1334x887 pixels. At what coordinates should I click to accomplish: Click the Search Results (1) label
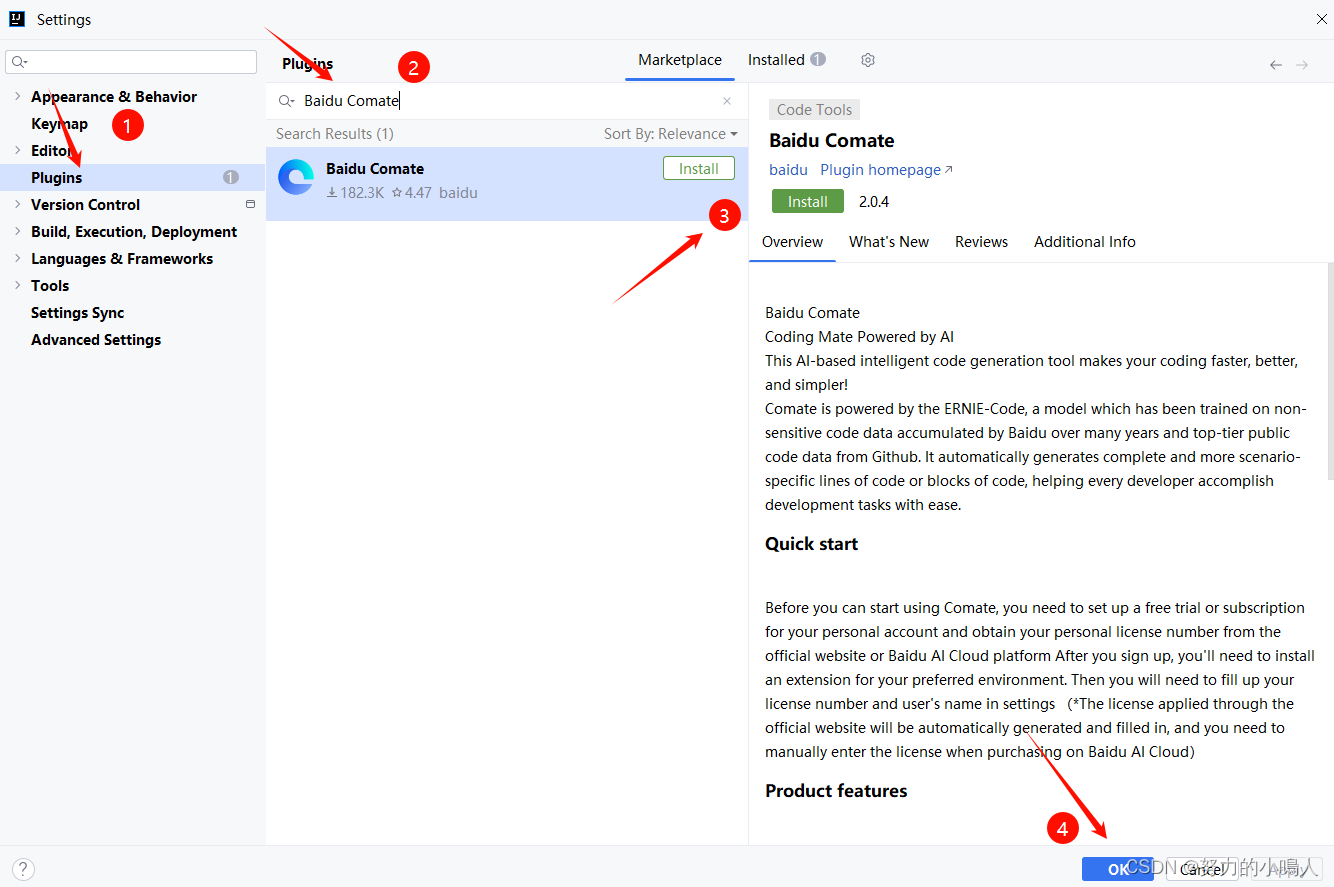click(335, 134)
